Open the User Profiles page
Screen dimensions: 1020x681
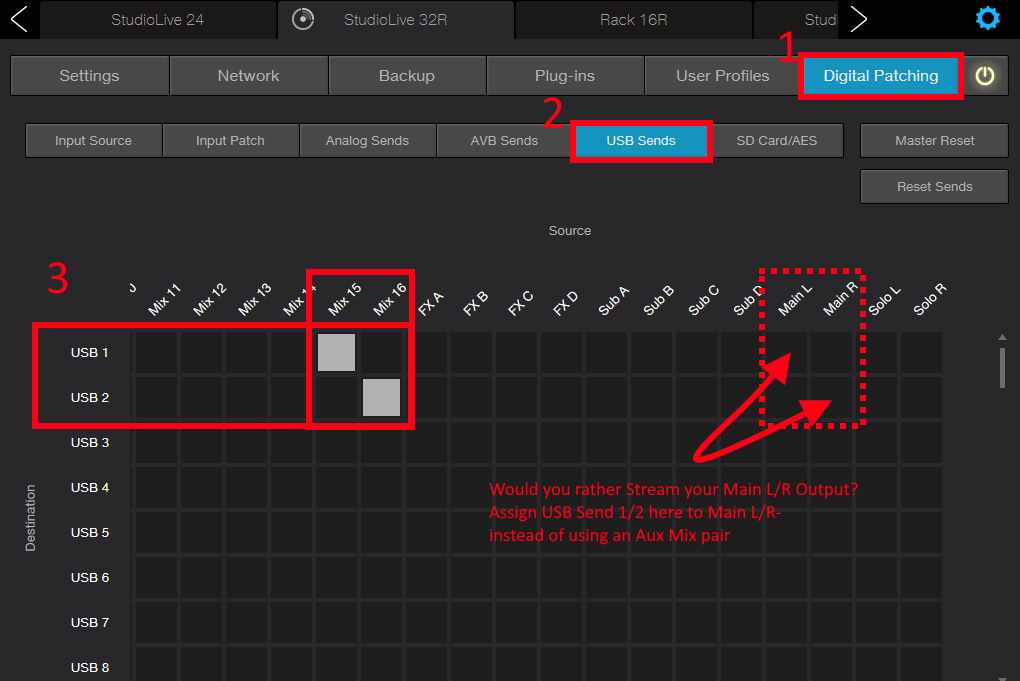(722, 74)
